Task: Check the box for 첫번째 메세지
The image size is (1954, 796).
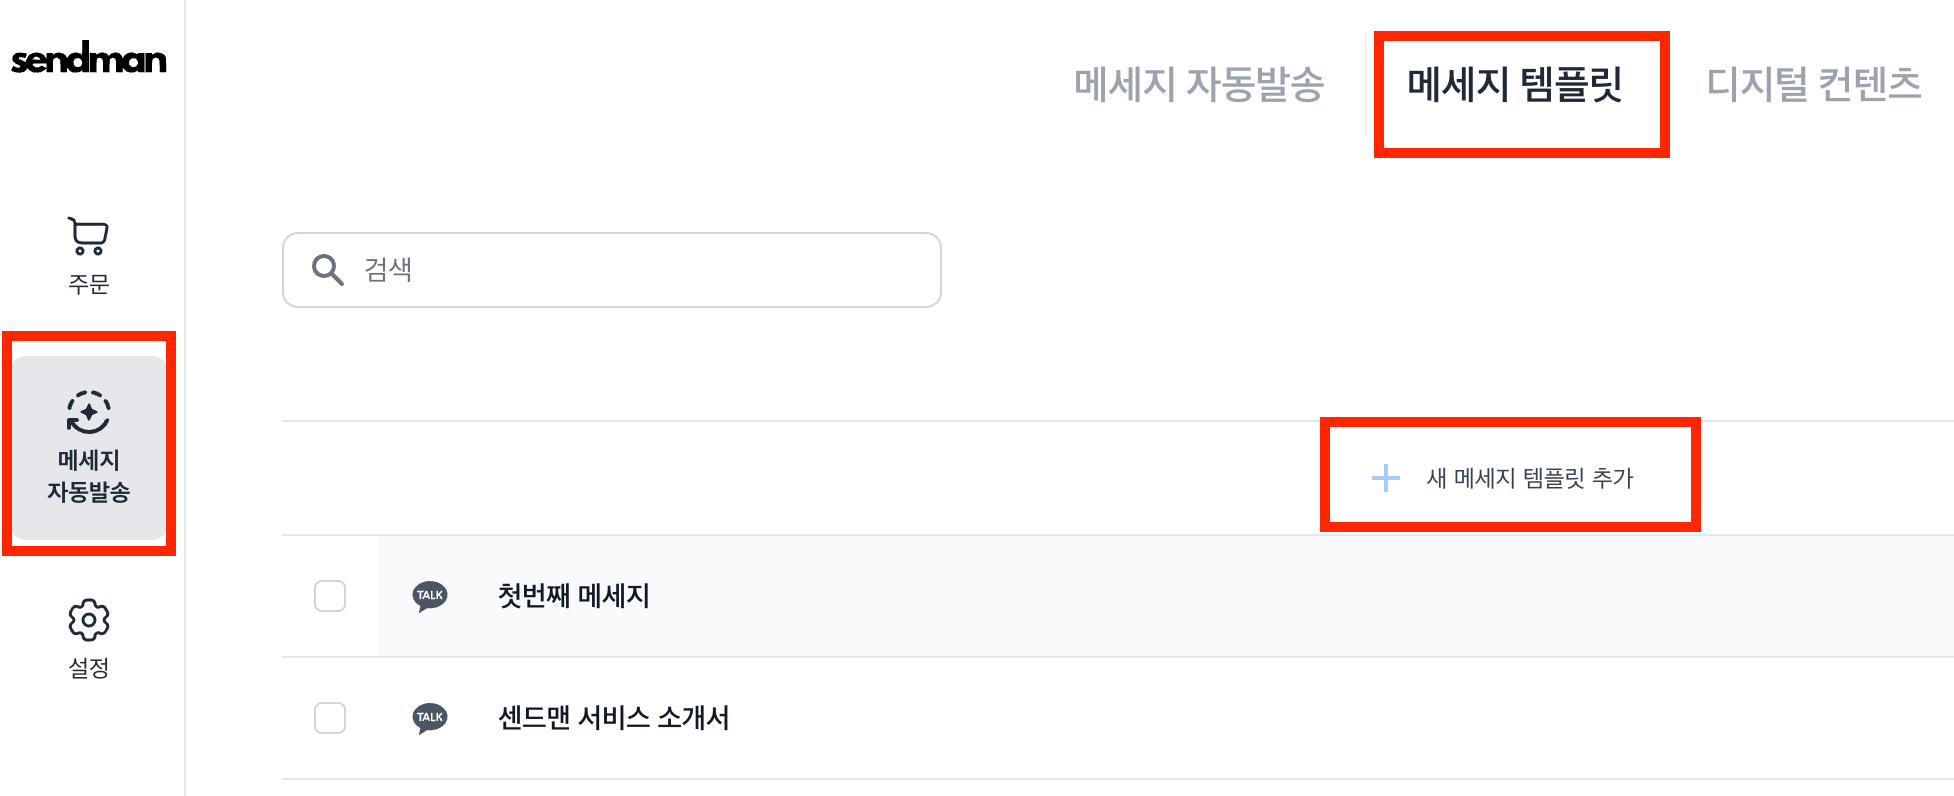Action: 330,596
